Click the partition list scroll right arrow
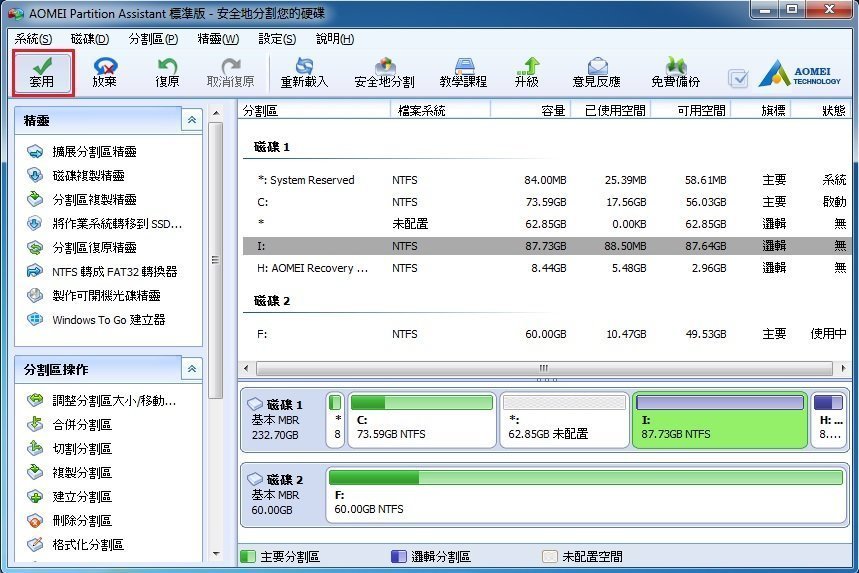Screen dimensions: 859x573 click(843, 368)
